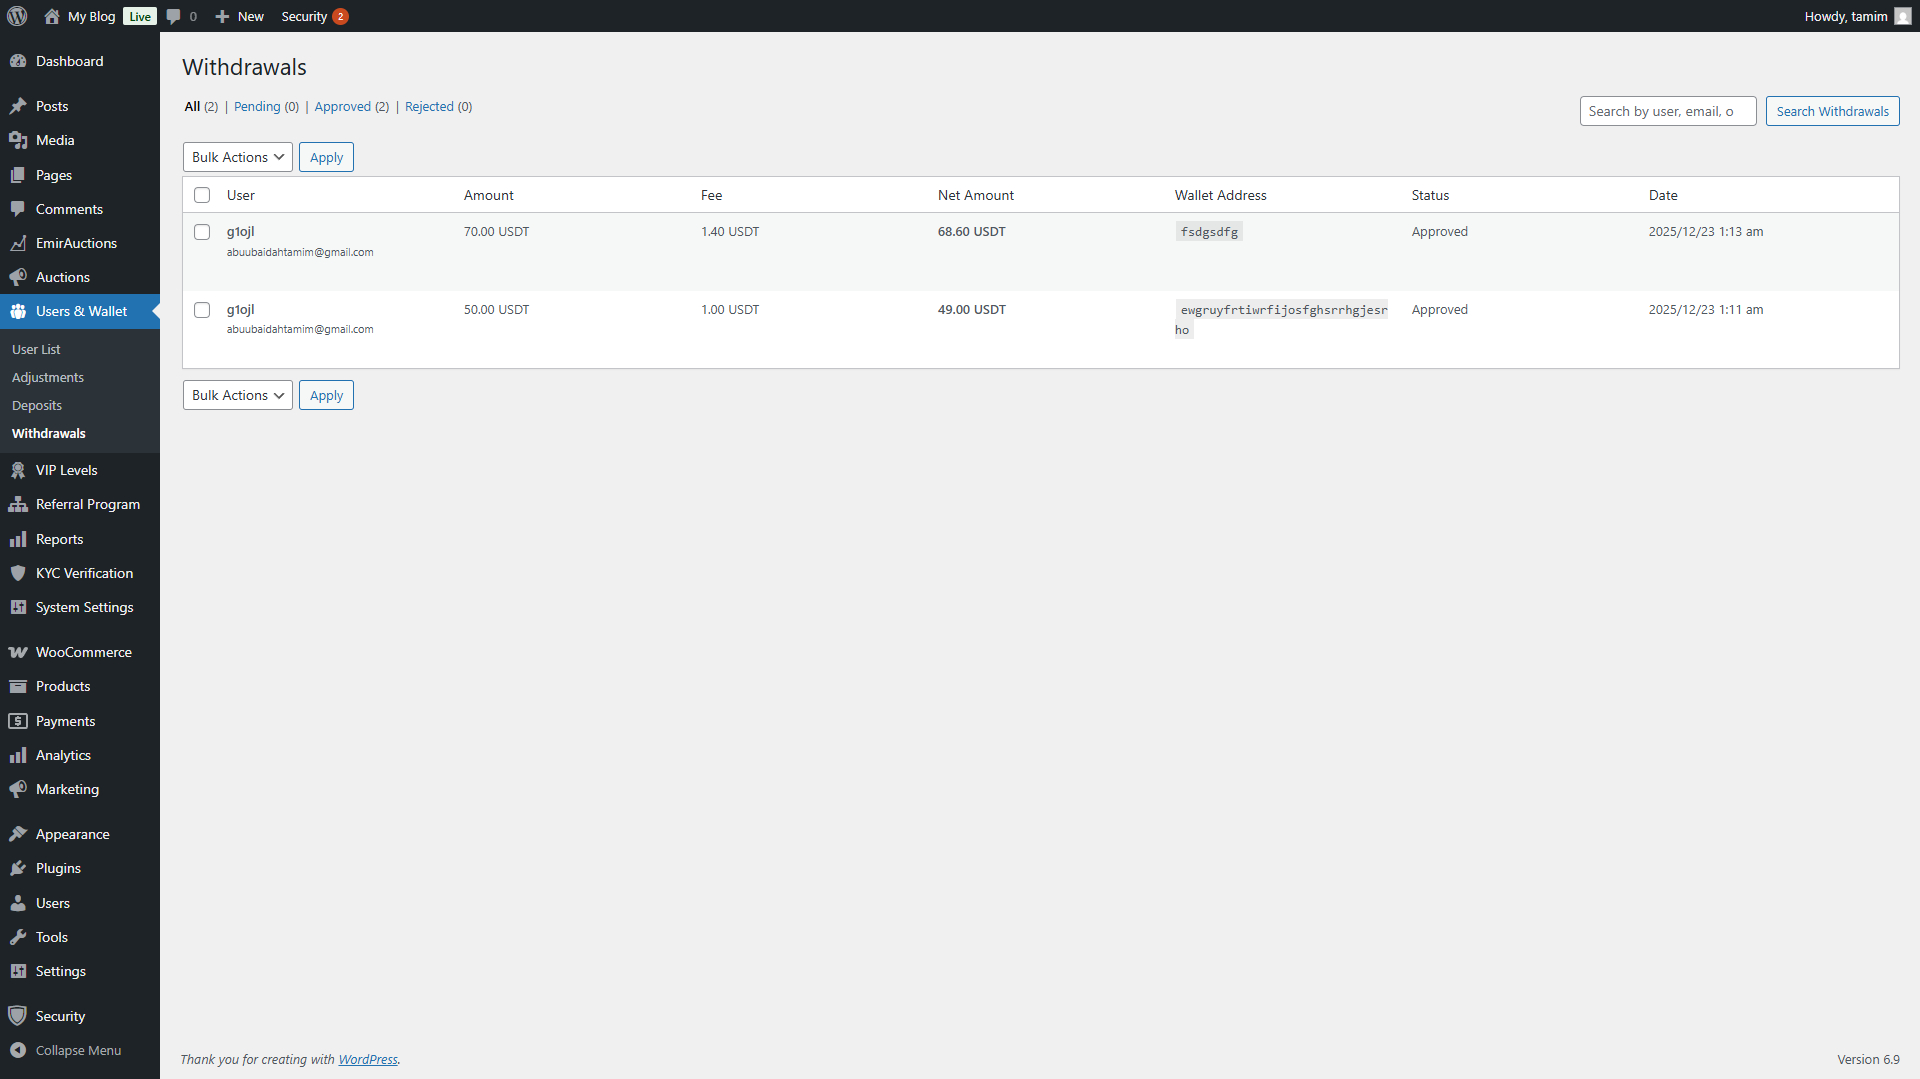Check the 50.00 USDT withdrawal row checkbox
Image resolution: width=1920 pixels, height=1079 pixels.
(202, 310)
